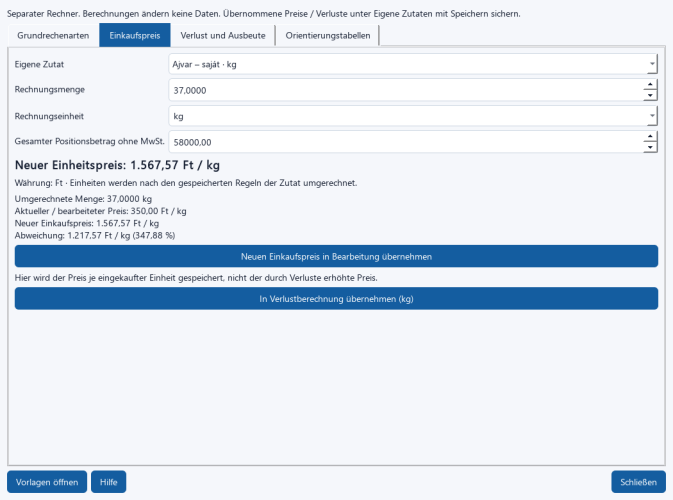Click the Vorlagen öffnen button
673x500 pixels.
coord(47,482)
